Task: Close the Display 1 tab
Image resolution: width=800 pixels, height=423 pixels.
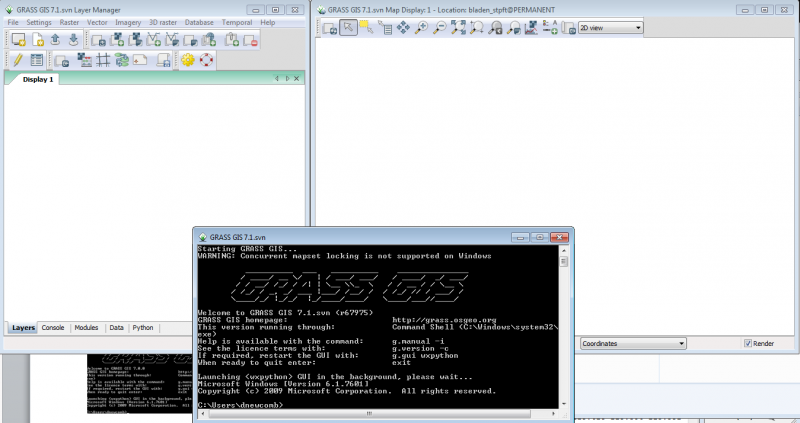Action: tap(298, 78)
